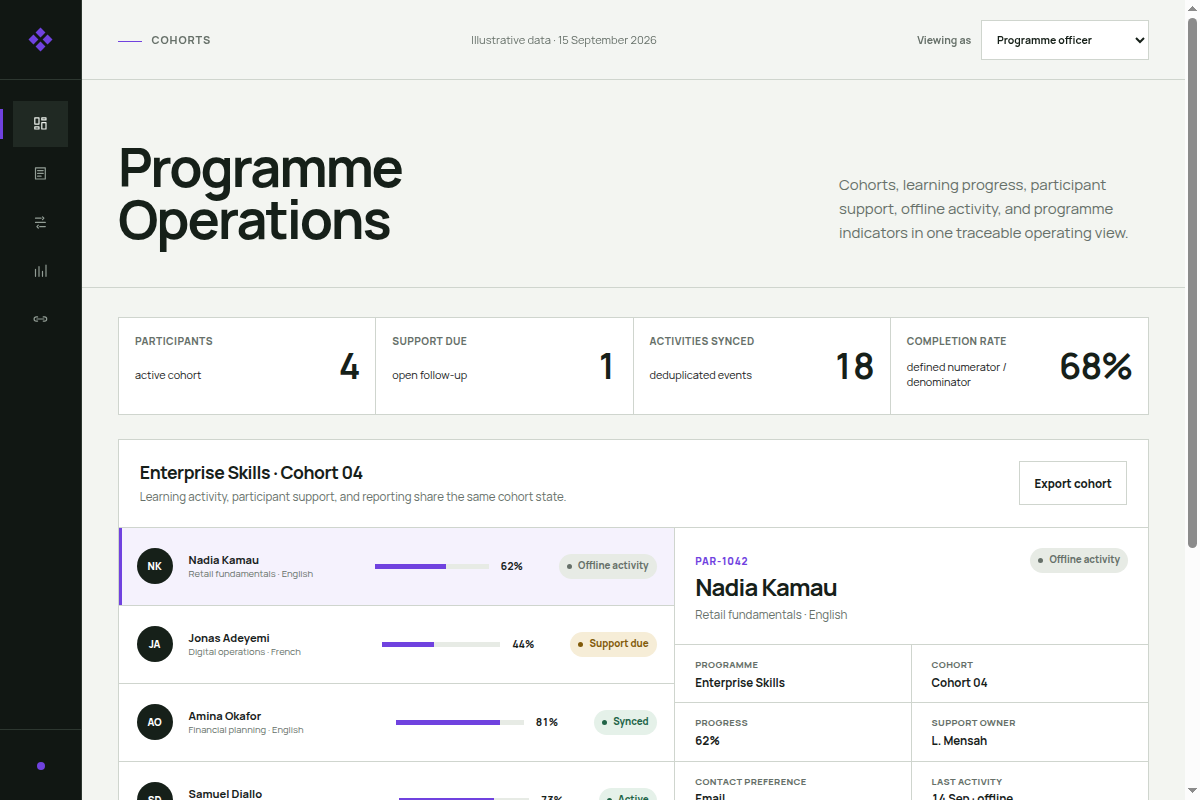Click the AO avatar for Amina Okafor
Image resolution: width=1200 pixels, height=800 pixels.
coord(154,722)
